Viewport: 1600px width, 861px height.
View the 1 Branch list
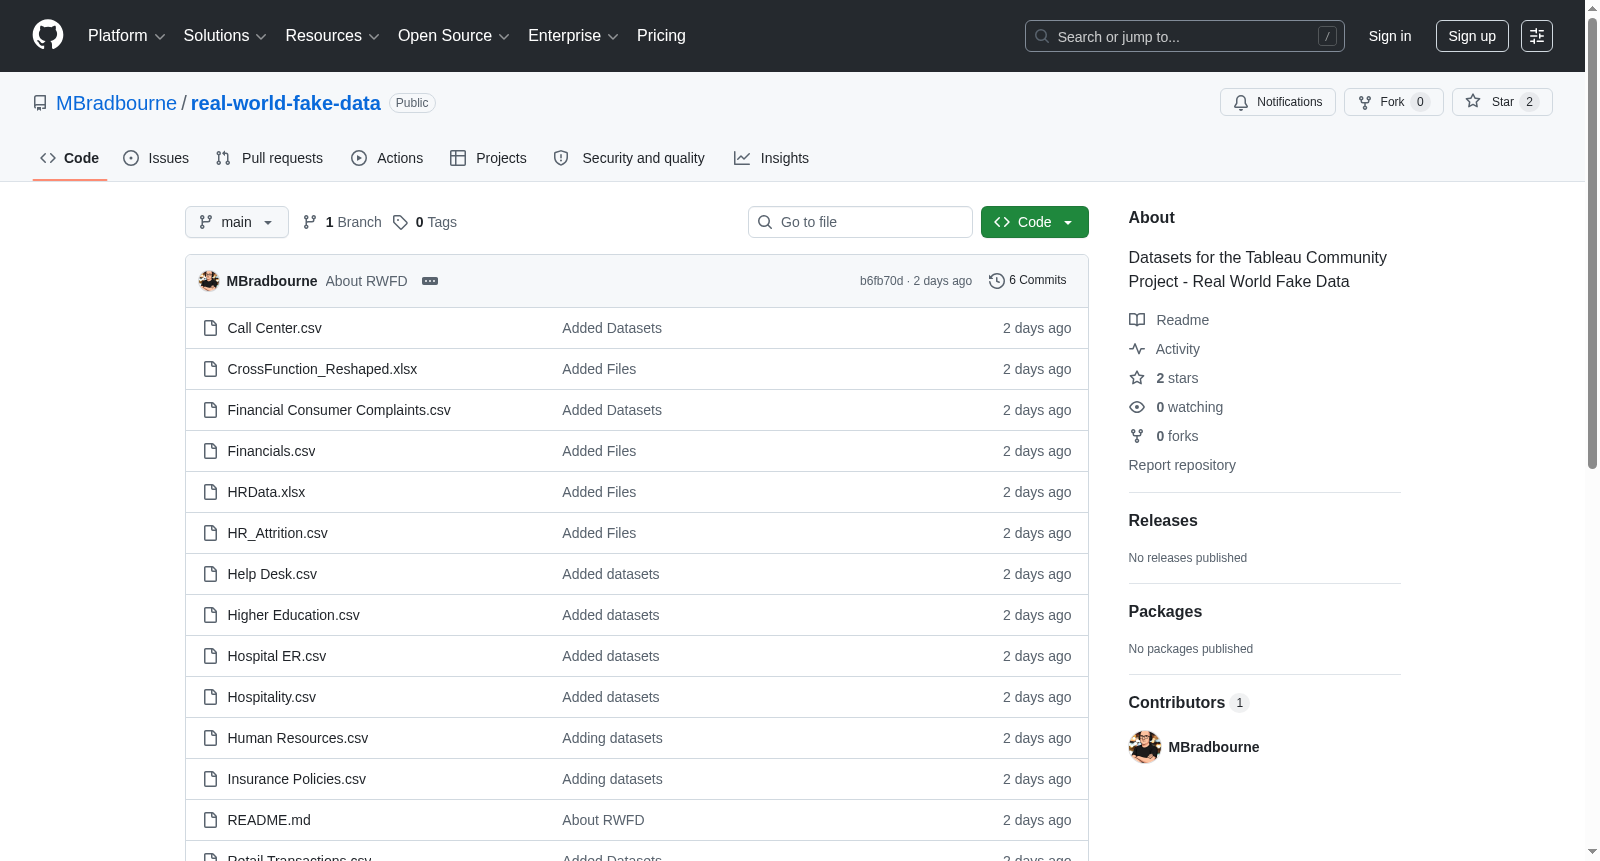(342, 222)
